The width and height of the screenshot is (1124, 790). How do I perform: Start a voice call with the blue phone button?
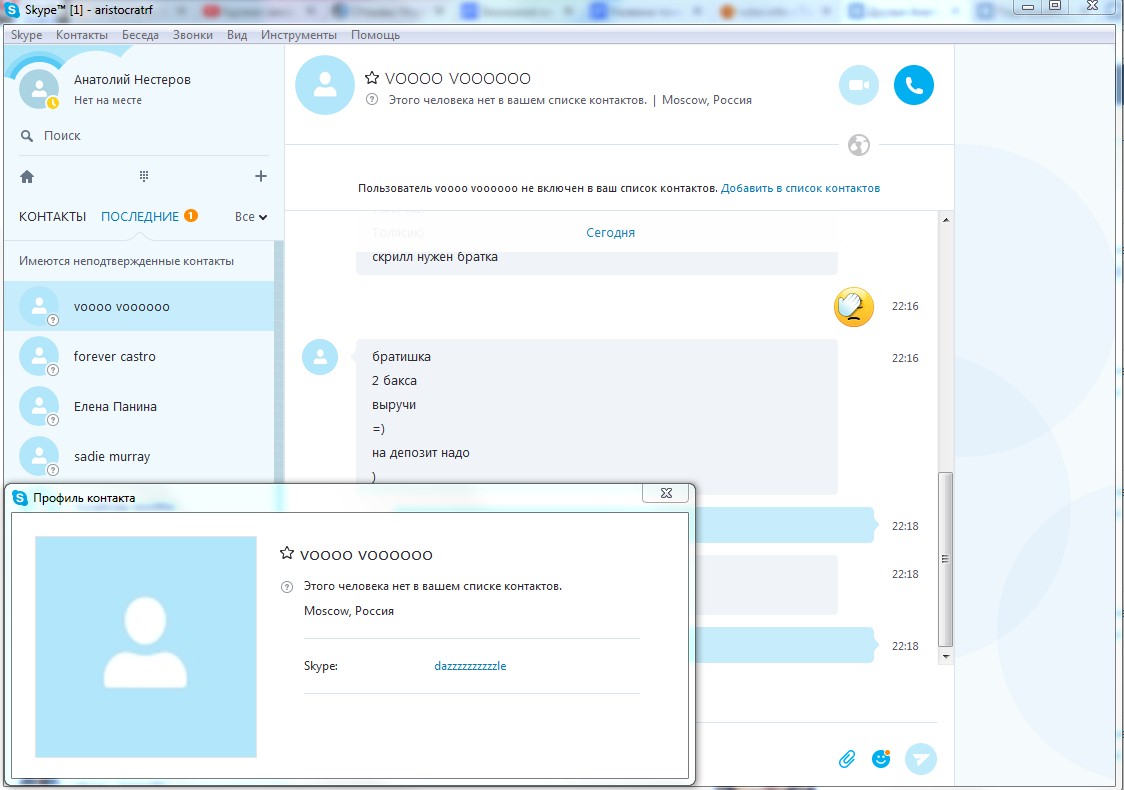[914, 85]
